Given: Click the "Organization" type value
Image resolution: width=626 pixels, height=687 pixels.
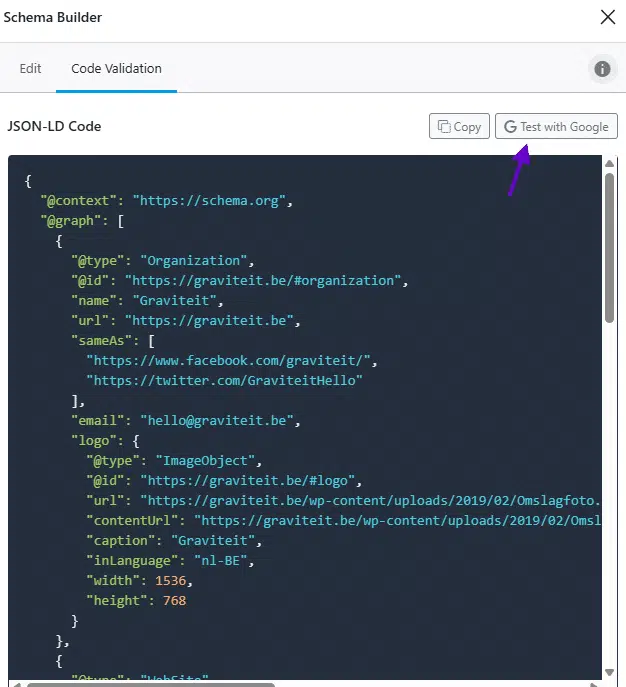Looking at the screenshot, I should click(194, 261).
